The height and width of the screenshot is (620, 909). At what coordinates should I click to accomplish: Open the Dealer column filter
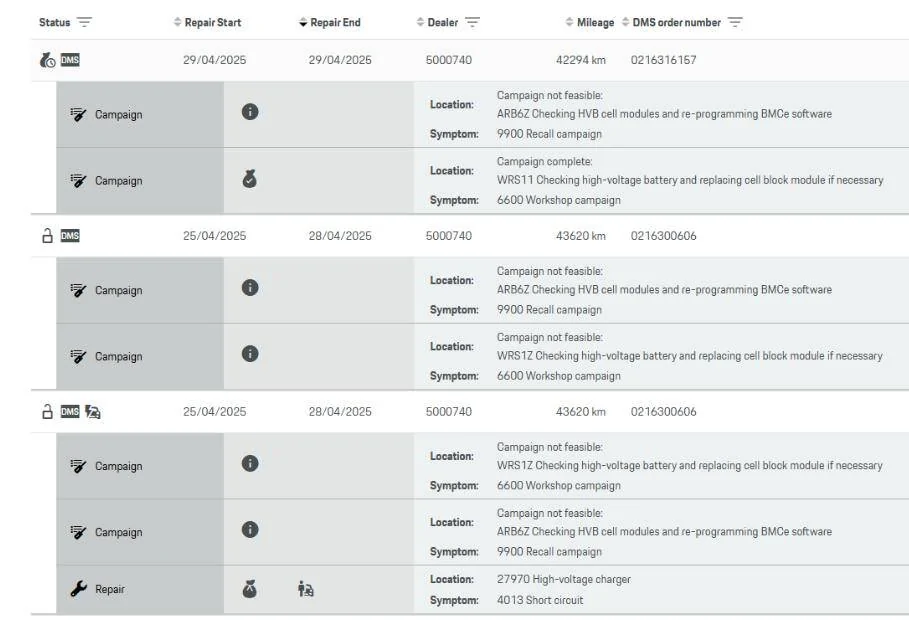point(472,23)
